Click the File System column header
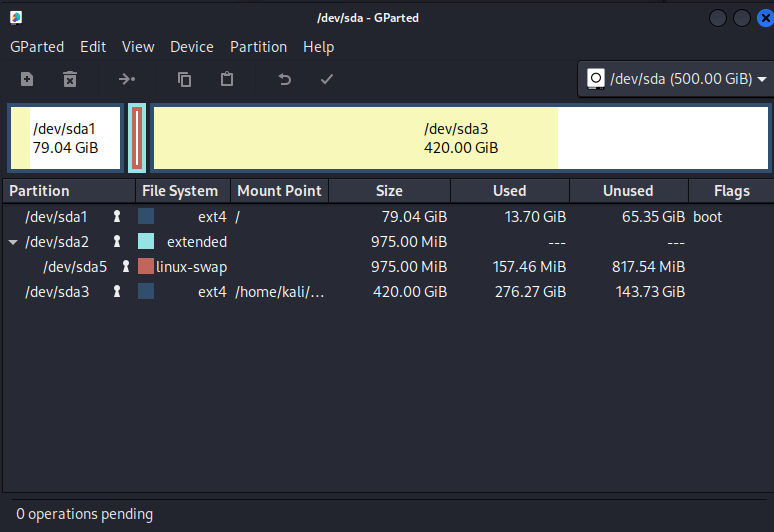Image resolution: width=774 pixels, height=532 pixels. [180, 191]
